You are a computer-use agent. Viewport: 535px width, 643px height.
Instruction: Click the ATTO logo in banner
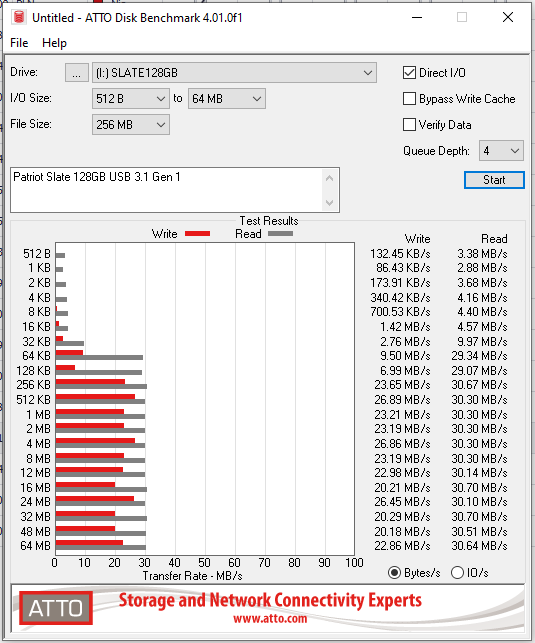tap(56, 608)
